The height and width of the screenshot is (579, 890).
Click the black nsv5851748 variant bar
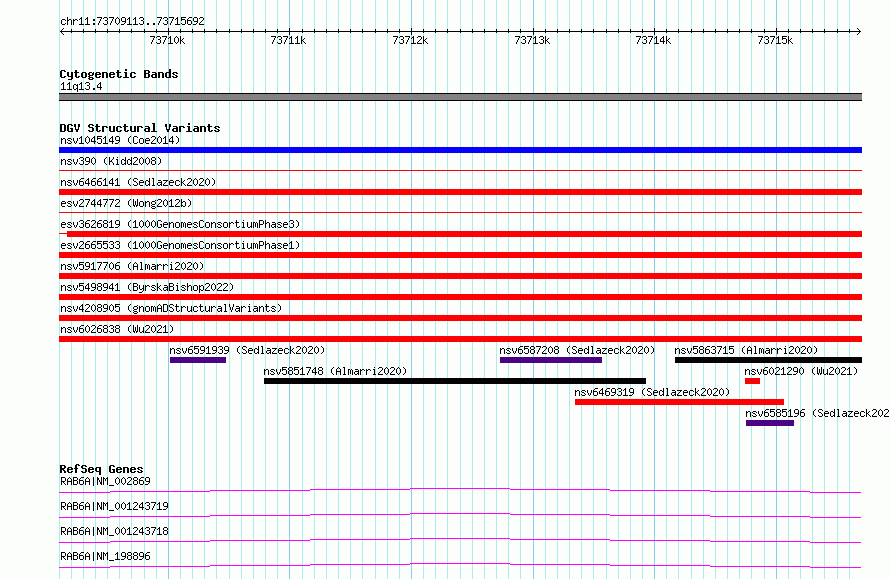point(455,381)
